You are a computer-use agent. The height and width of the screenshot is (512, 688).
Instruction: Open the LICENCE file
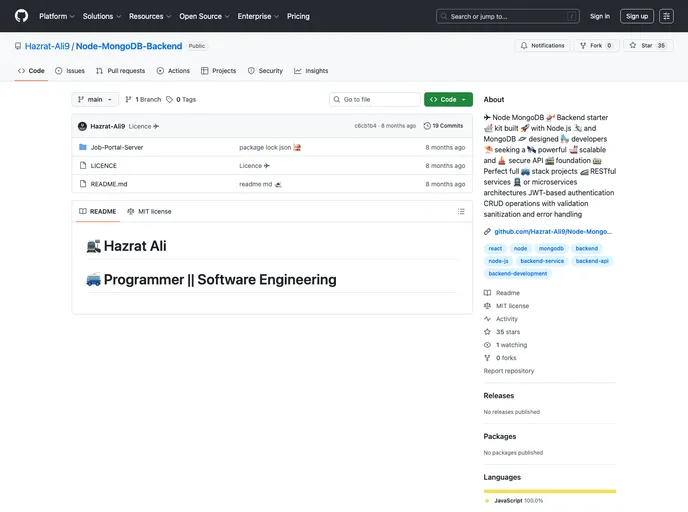[x=104, y=166]
